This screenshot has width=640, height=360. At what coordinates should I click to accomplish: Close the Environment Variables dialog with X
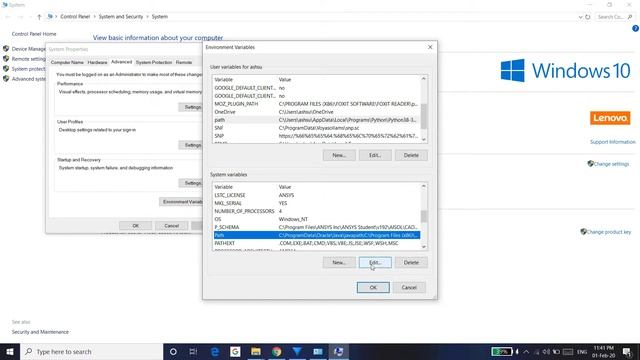430,47
